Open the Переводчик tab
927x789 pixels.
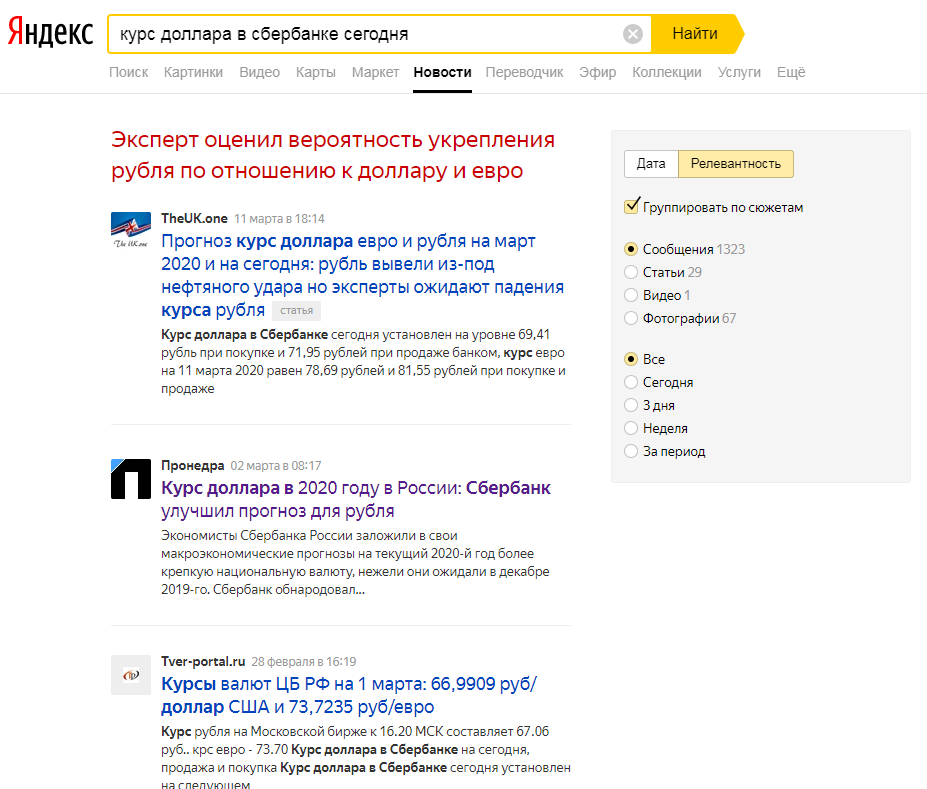click(x=524, y=72)
